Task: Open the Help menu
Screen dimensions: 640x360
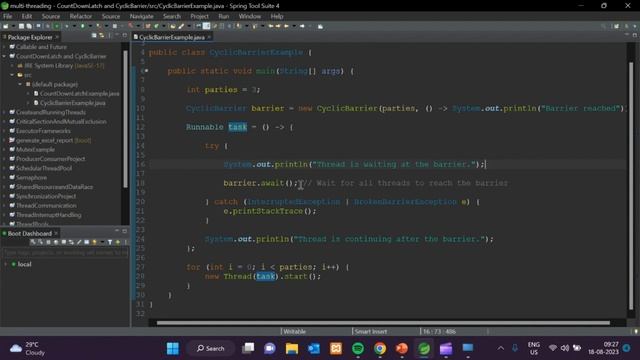Action: tap(277, 16)
